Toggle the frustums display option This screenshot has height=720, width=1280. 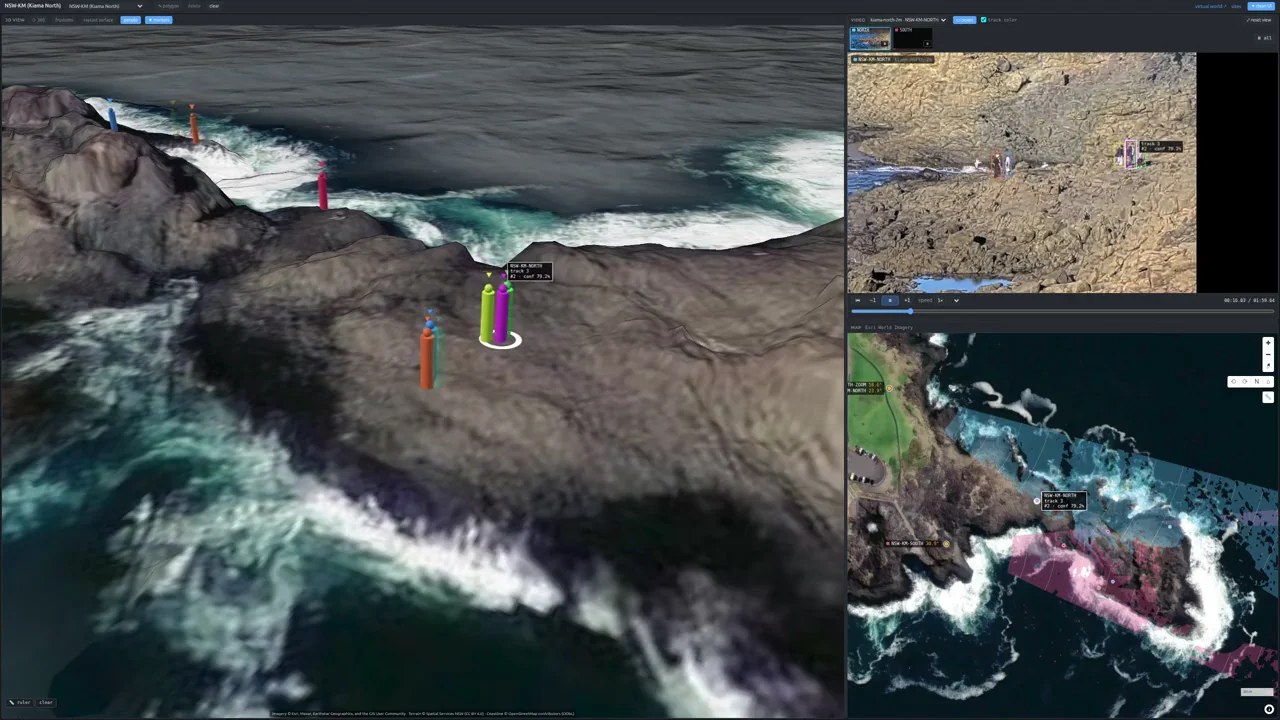(64, 20)
